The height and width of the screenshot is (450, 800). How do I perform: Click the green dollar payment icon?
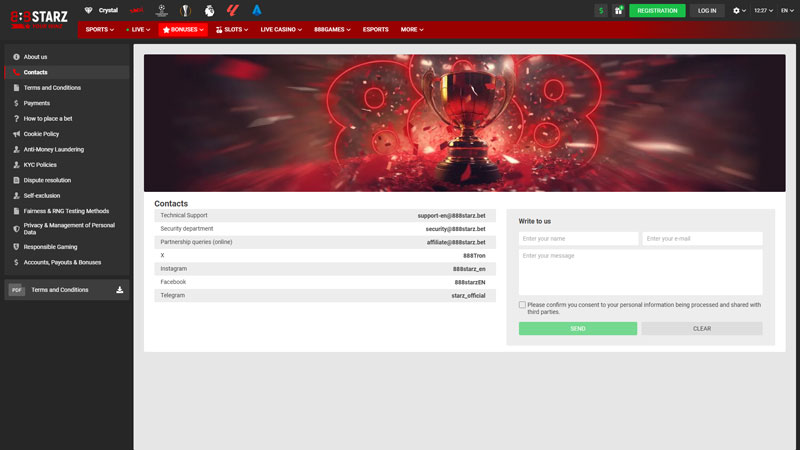coord(600,11)
